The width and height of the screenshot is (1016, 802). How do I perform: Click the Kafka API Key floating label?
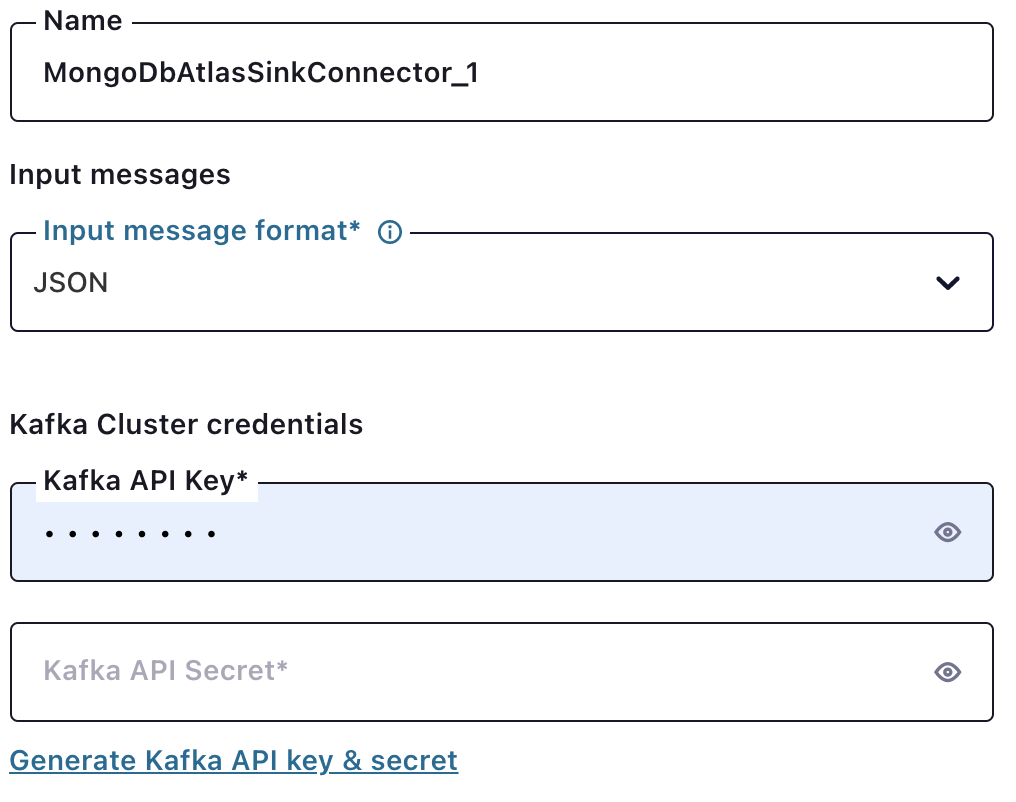pyautogui.click(x=140, y=481)
